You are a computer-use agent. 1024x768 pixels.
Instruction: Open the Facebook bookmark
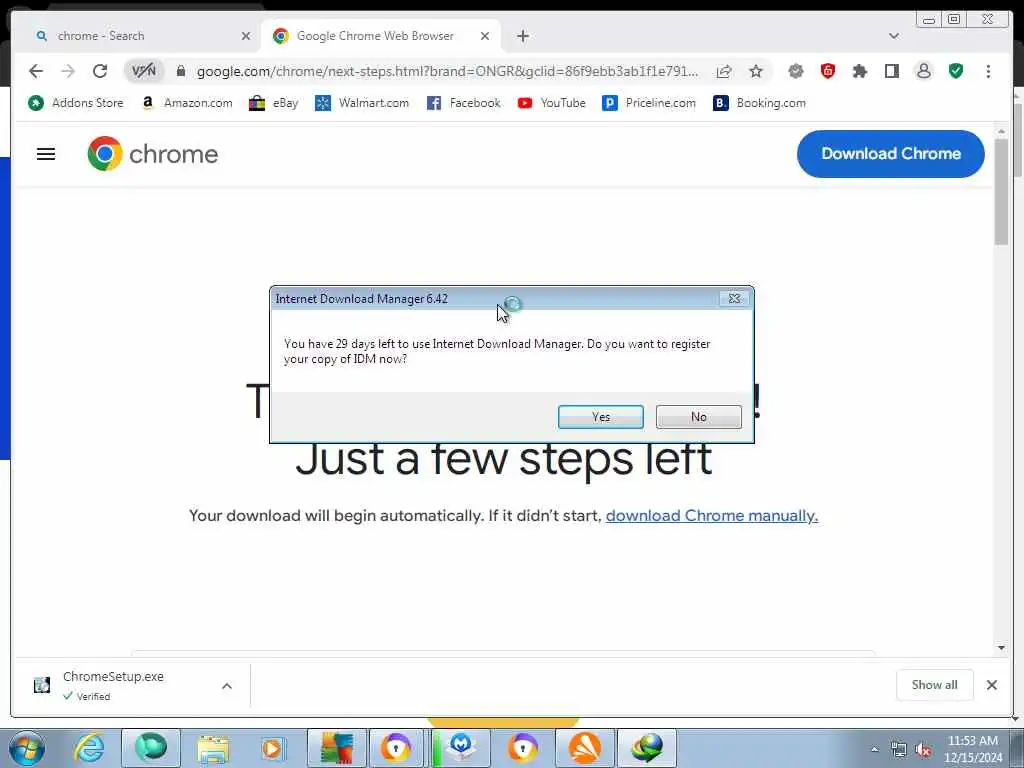pyautogui.click(x=463, y=103)
